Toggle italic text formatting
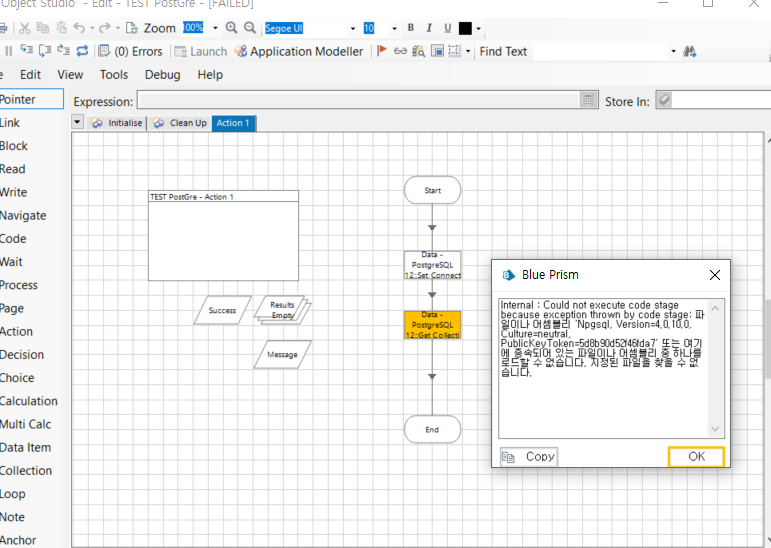Image resolution: width=771 pixels, height=548 pixels. pyautogui.click(x=429, y=28)
